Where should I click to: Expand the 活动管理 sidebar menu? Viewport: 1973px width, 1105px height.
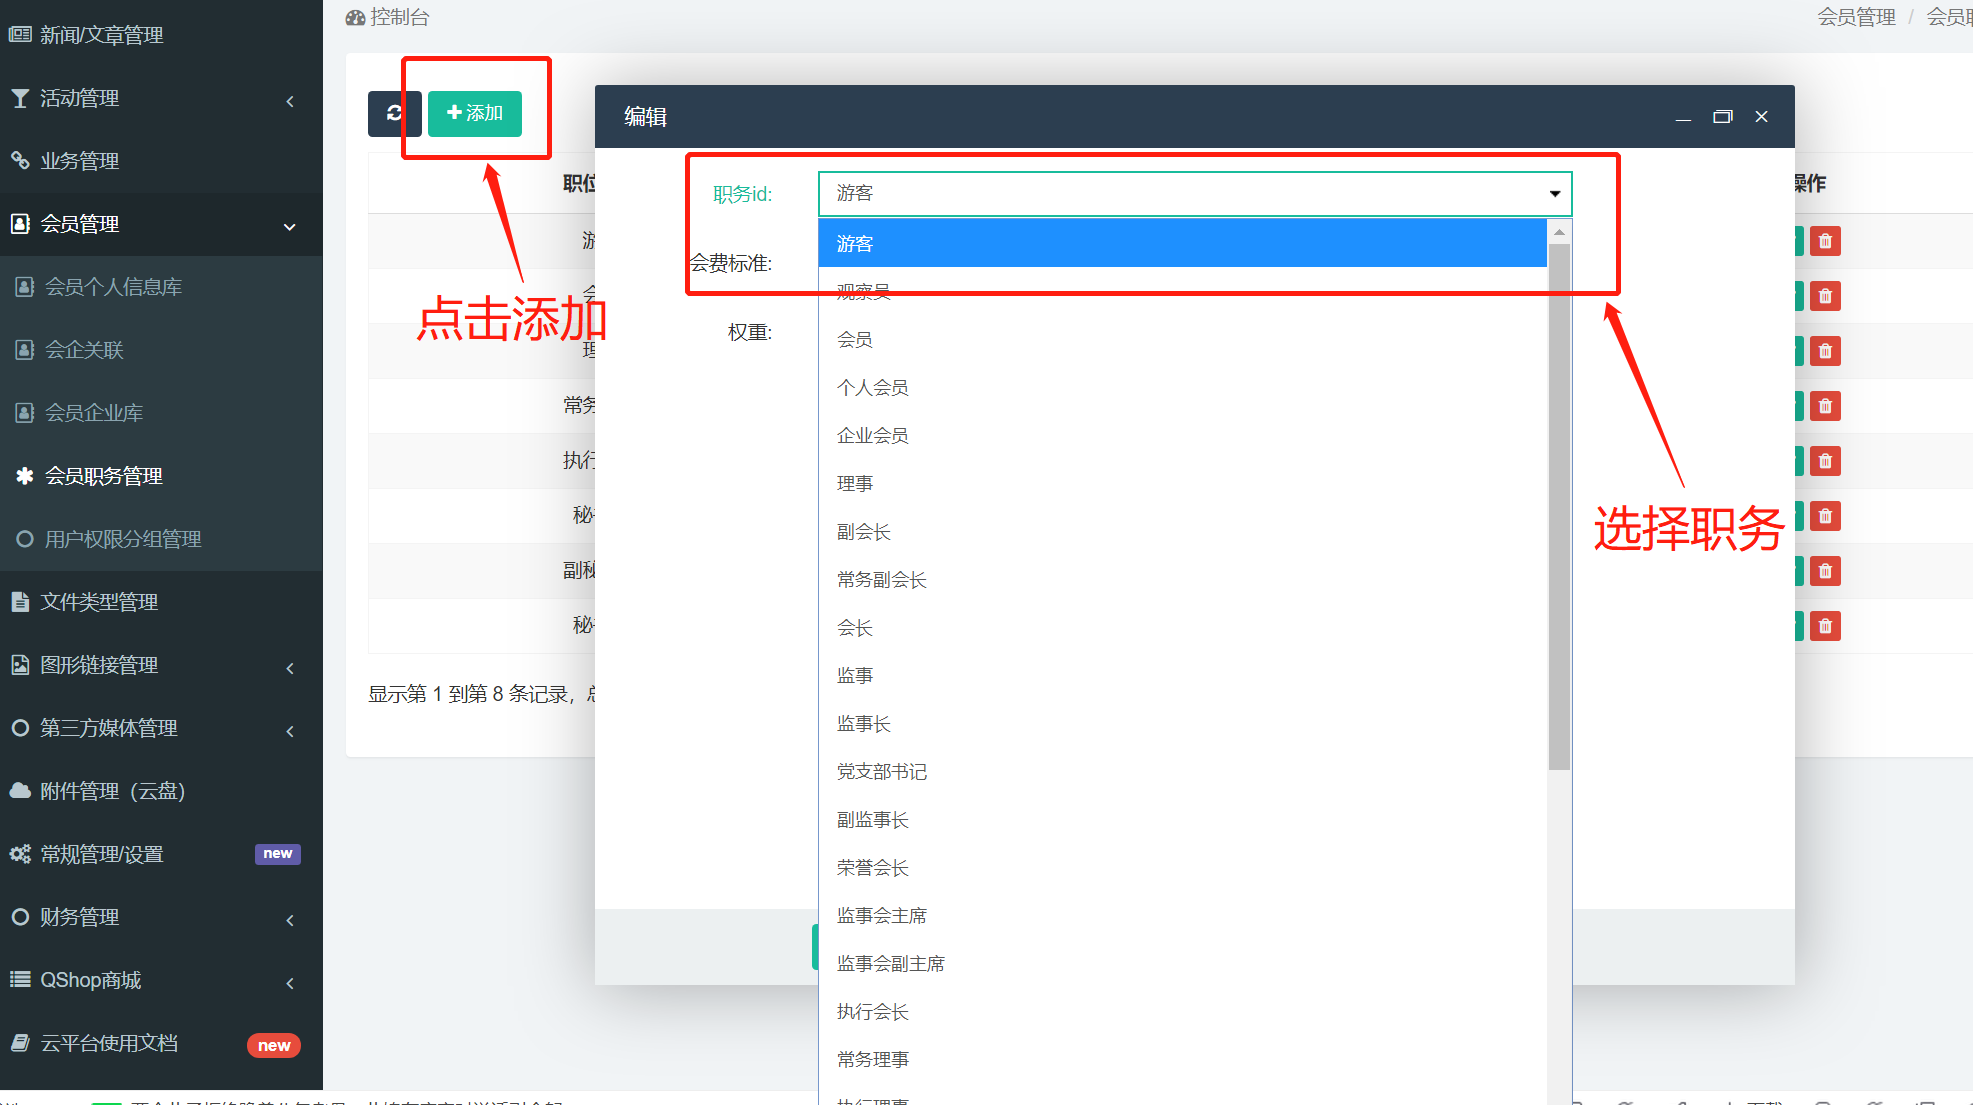click(x=290, y=99)
